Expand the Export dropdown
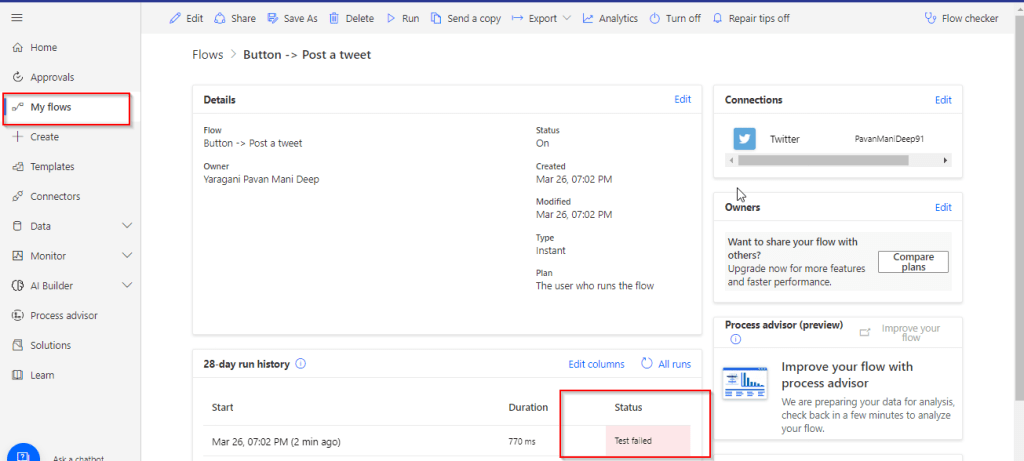 point(567,18)
